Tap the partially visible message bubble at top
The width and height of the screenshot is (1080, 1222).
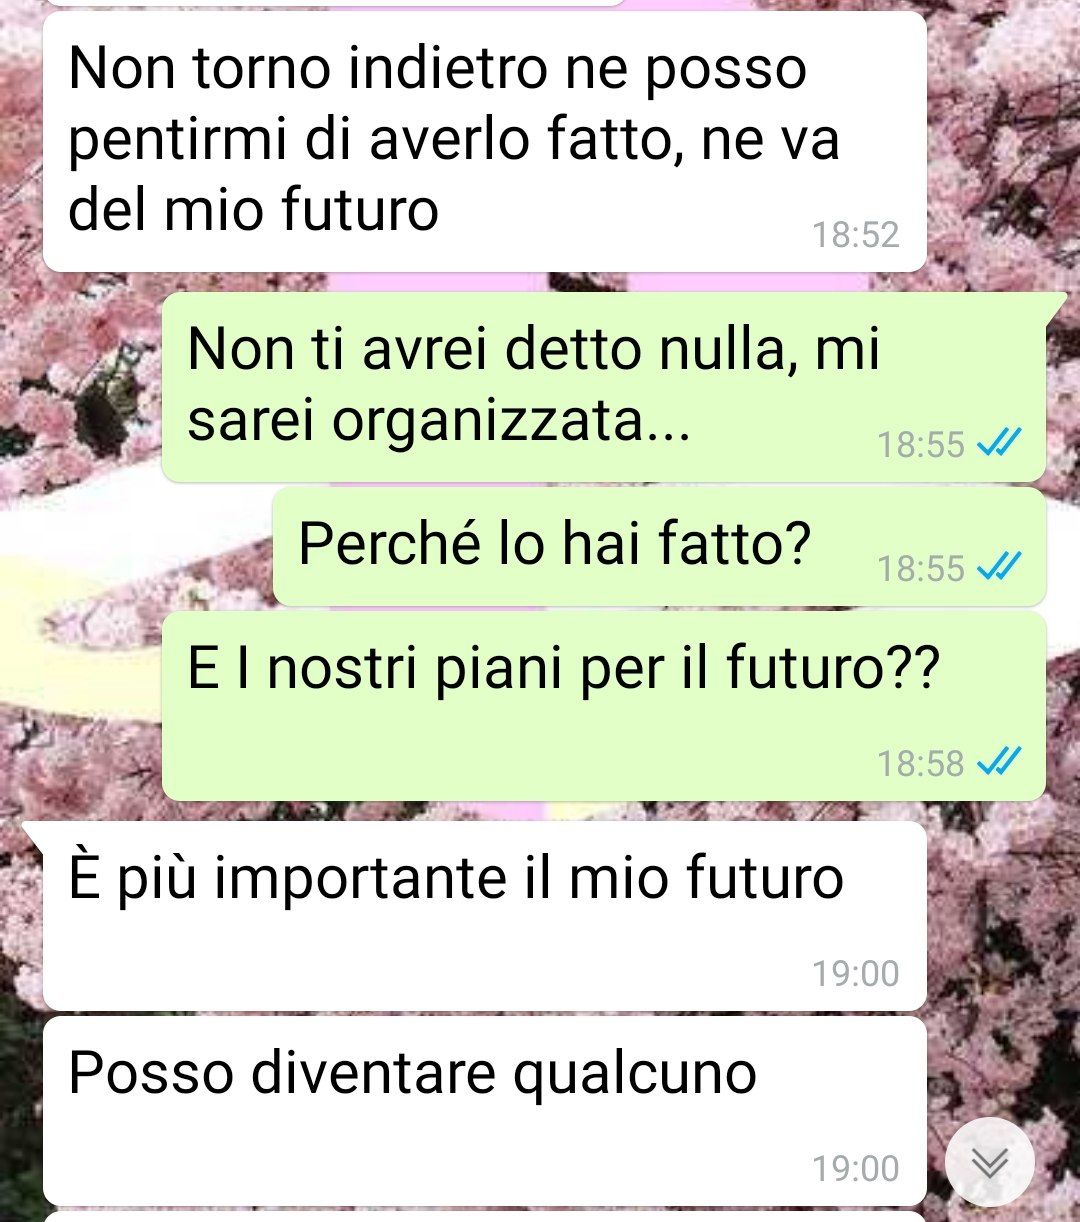[334, 3]
